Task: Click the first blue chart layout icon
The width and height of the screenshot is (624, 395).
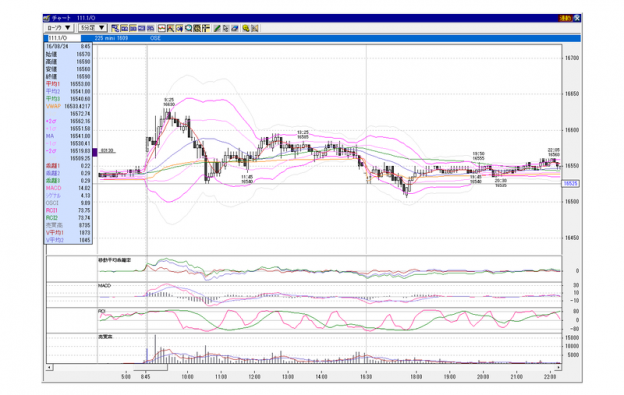Action: pos(115,28)
